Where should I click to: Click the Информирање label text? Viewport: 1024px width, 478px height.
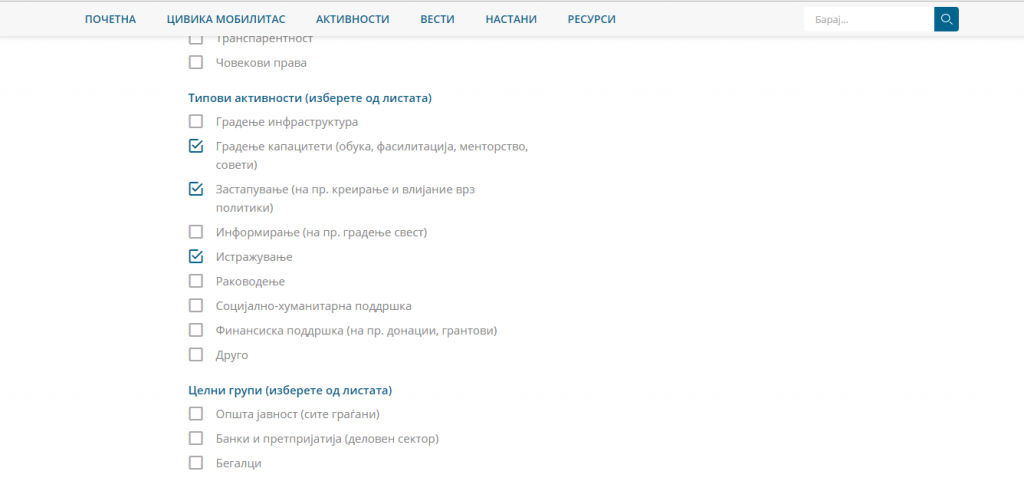(x=321, y=232)
